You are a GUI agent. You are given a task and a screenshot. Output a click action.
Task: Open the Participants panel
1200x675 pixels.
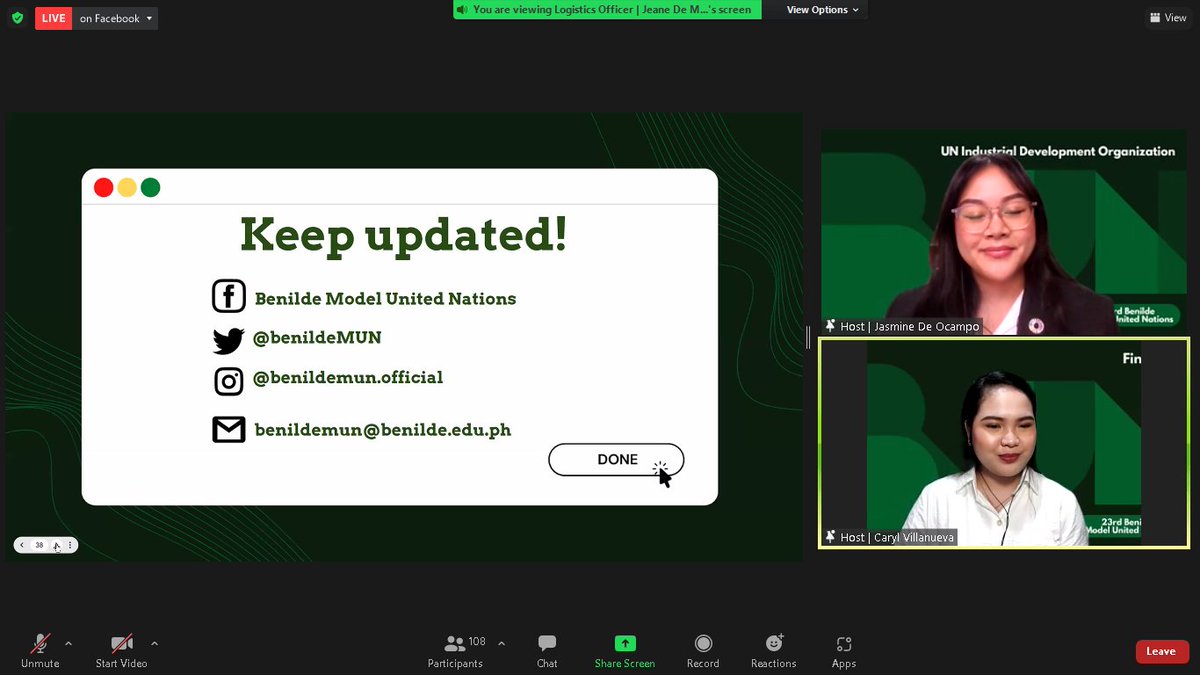(x=455, y=651)
